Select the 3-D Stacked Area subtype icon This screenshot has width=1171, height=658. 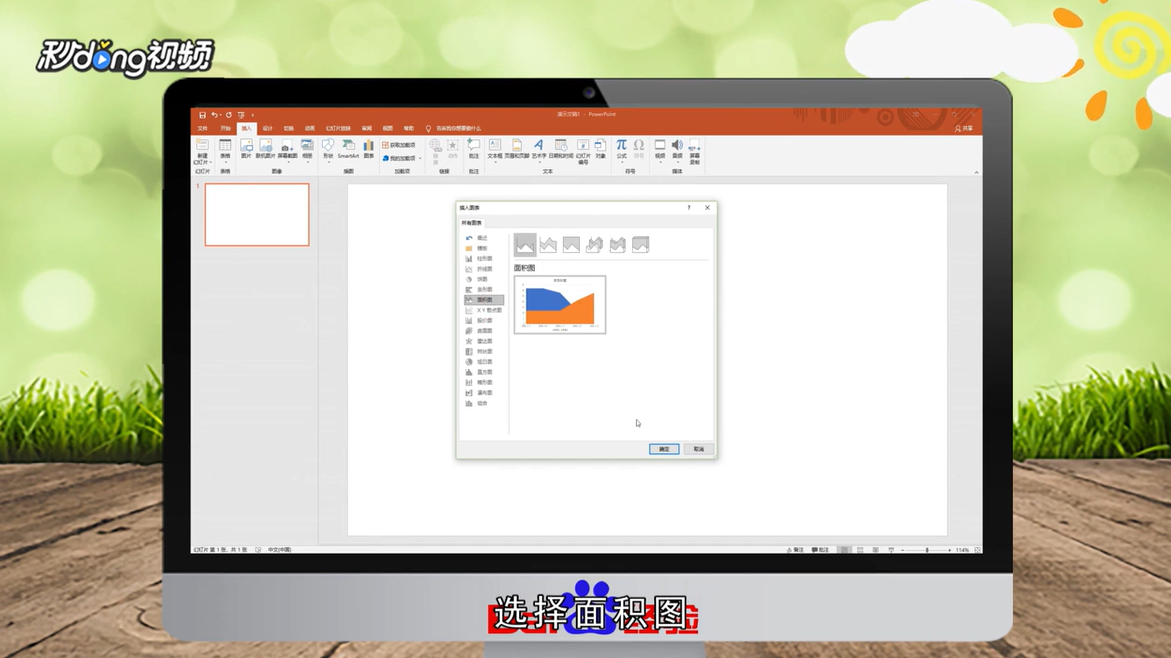(x=618, y=244)
